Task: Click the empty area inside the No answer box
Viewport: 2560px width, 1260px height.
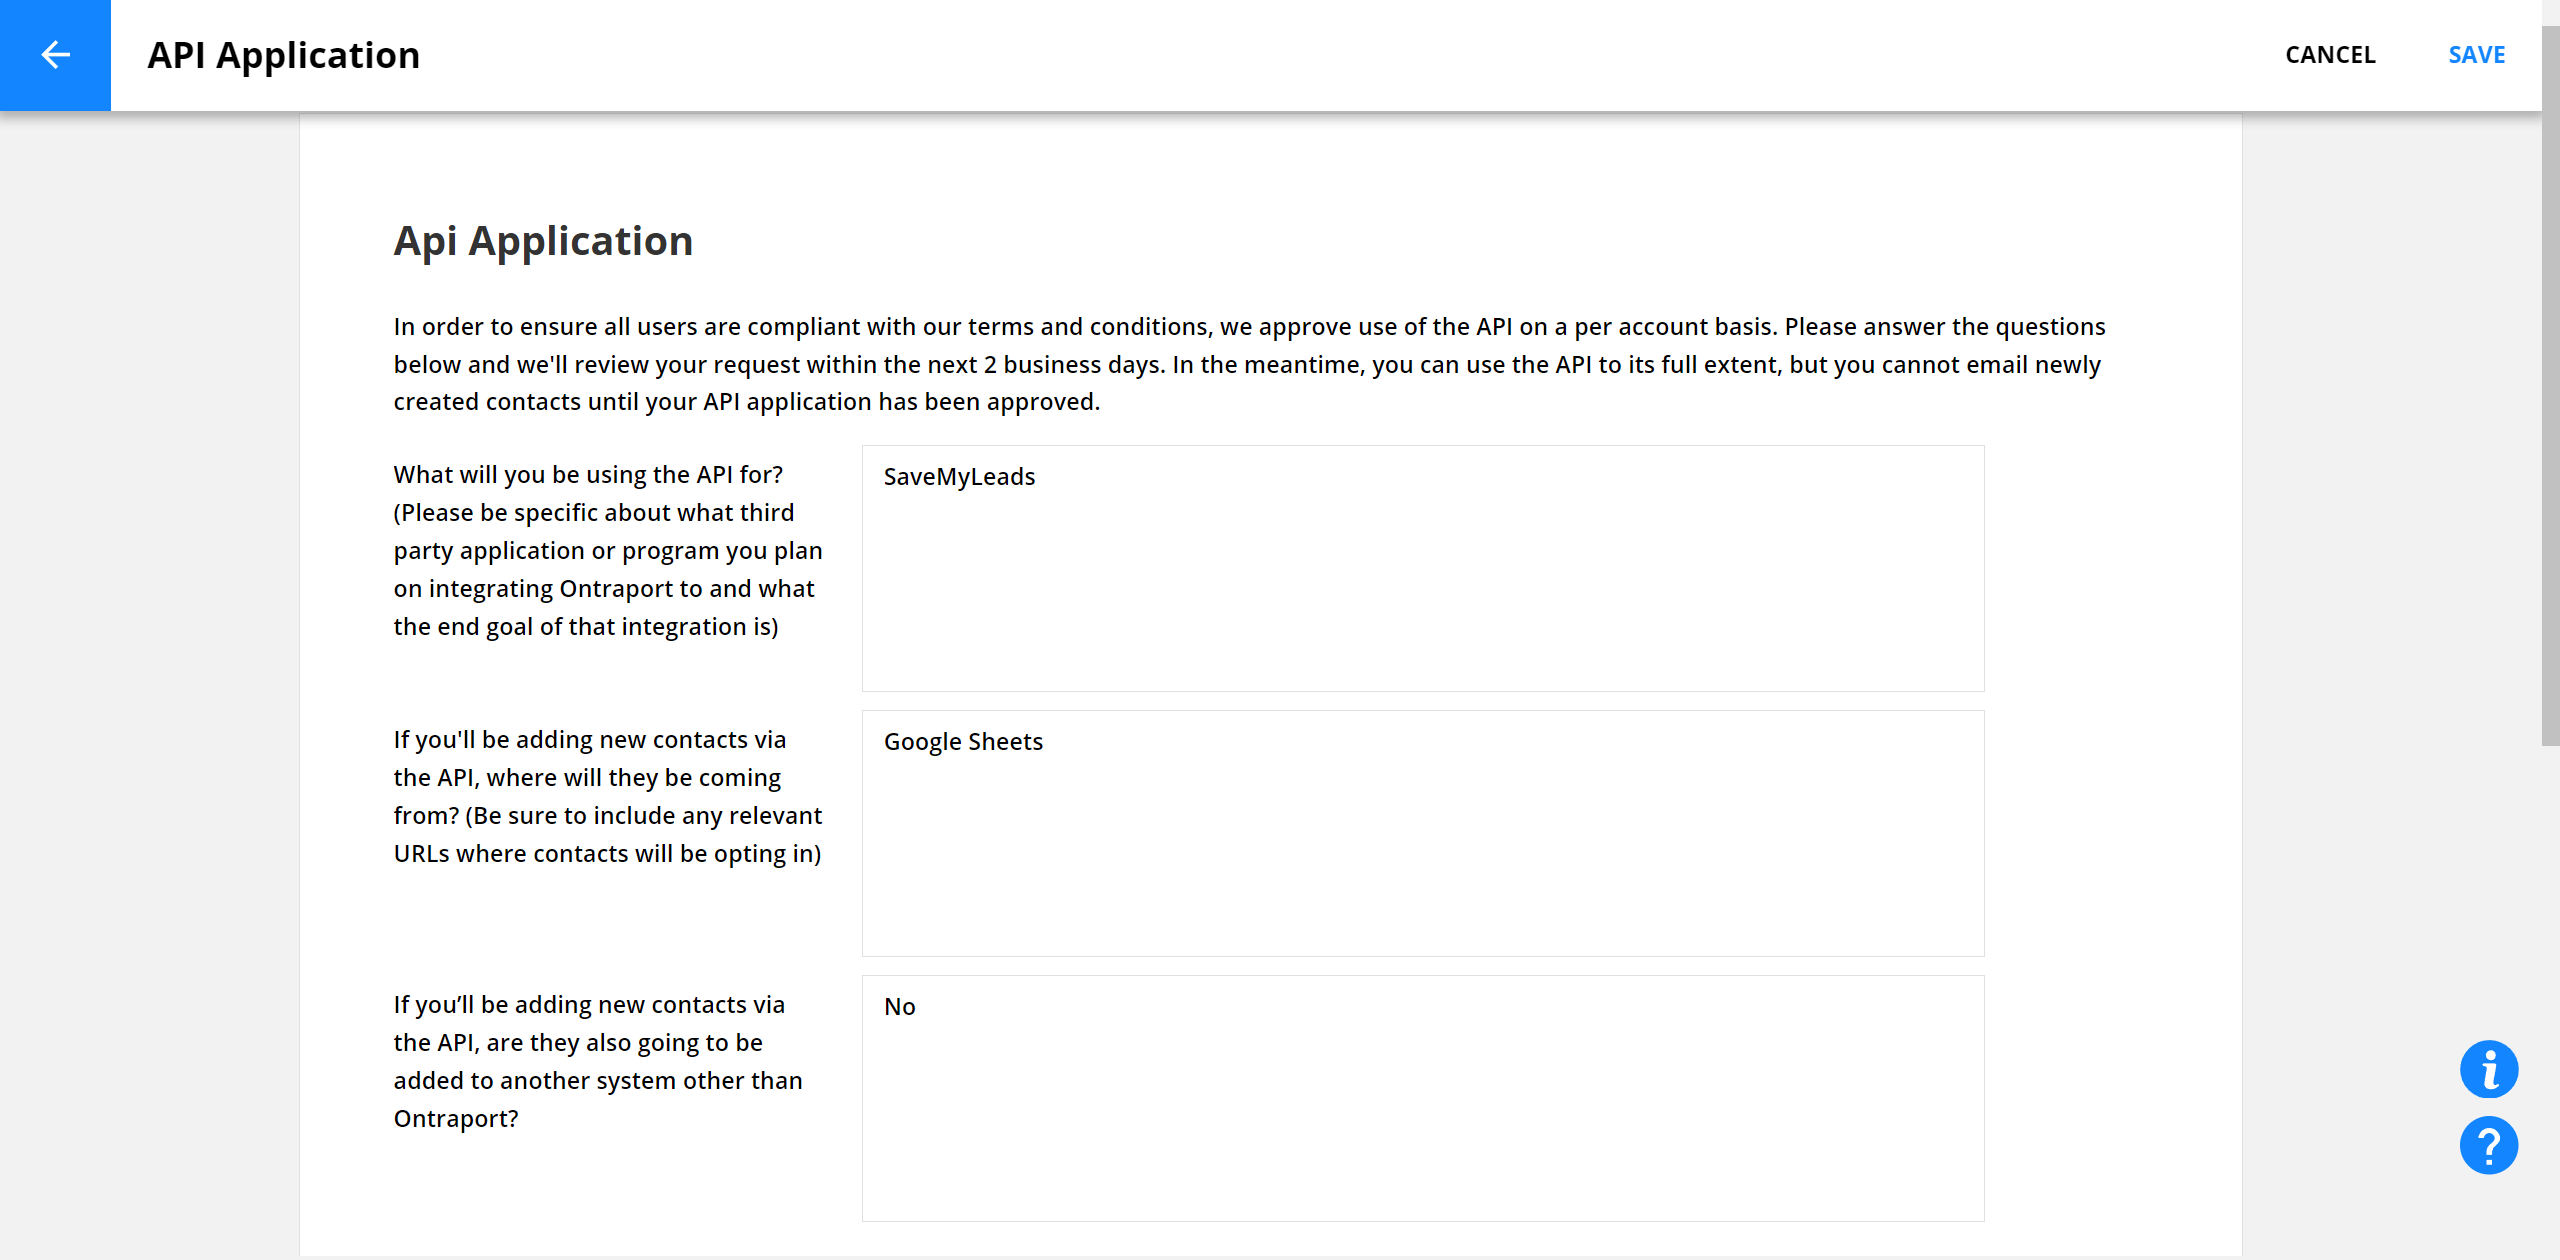Action: [x=1423, y=1120]
